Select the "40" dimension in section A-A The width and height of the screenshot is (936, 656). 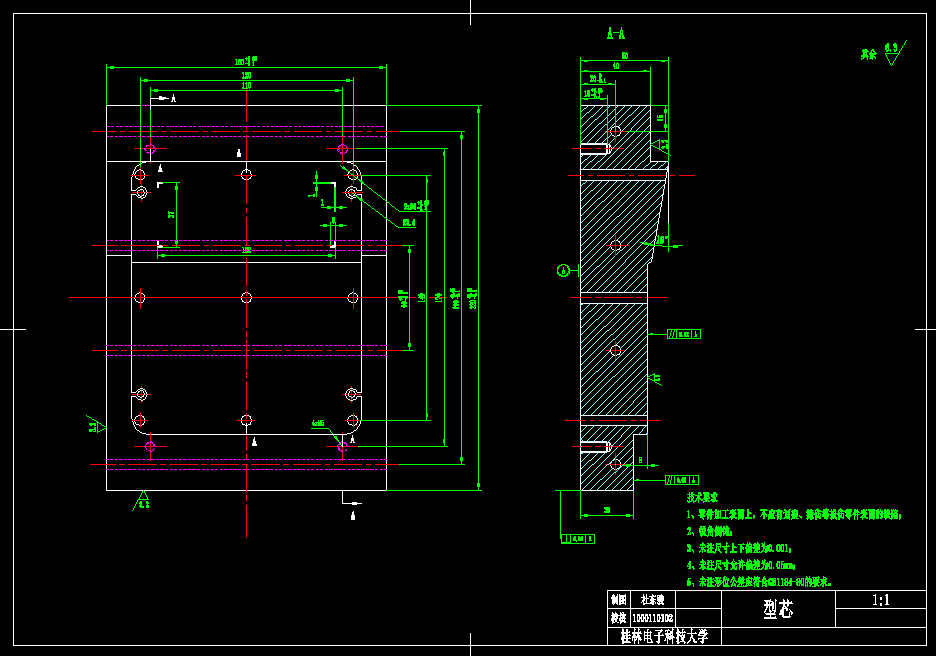pos(616,66)
